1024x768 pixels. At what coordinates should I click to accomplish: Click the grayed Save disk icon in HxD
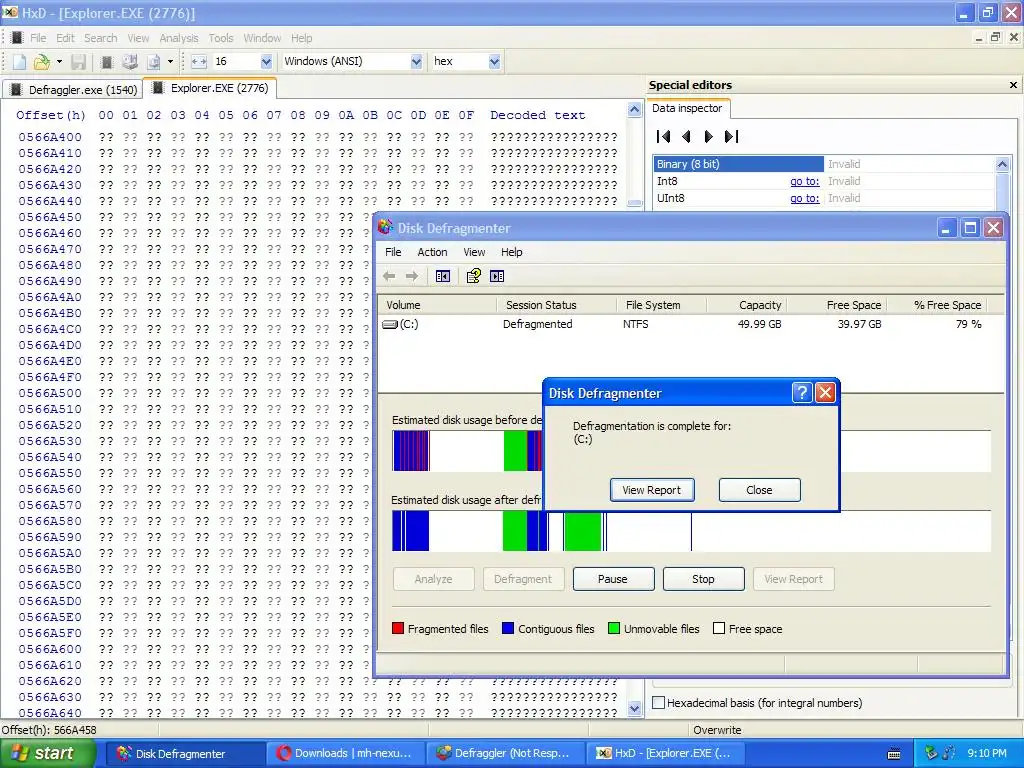78,61
